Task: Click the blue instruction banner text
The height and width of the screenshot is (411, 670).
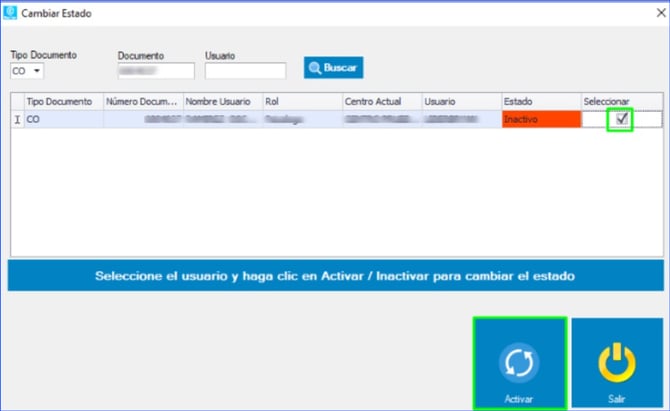Action: (x=335, y=276)
